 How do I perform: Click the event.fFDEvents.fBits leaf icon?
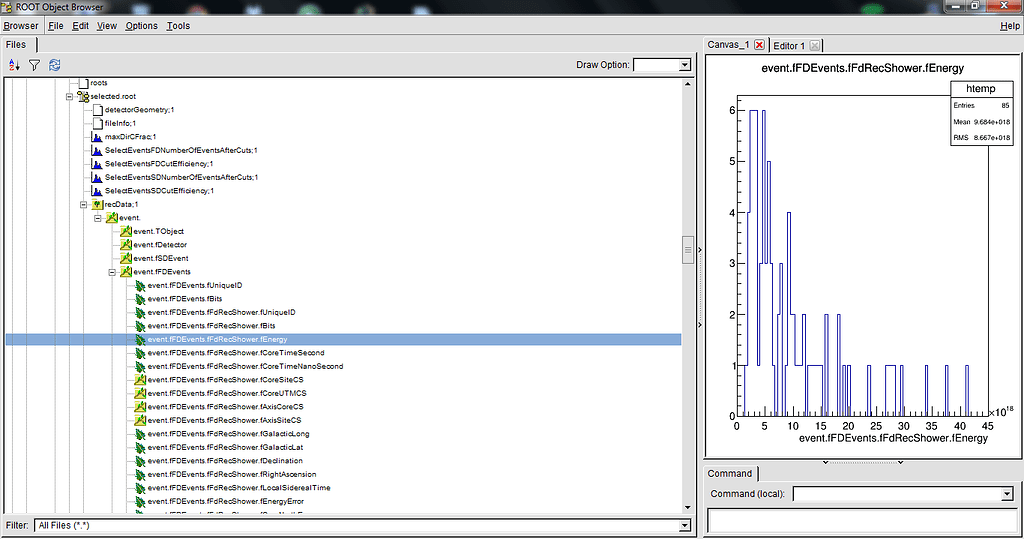140,299
